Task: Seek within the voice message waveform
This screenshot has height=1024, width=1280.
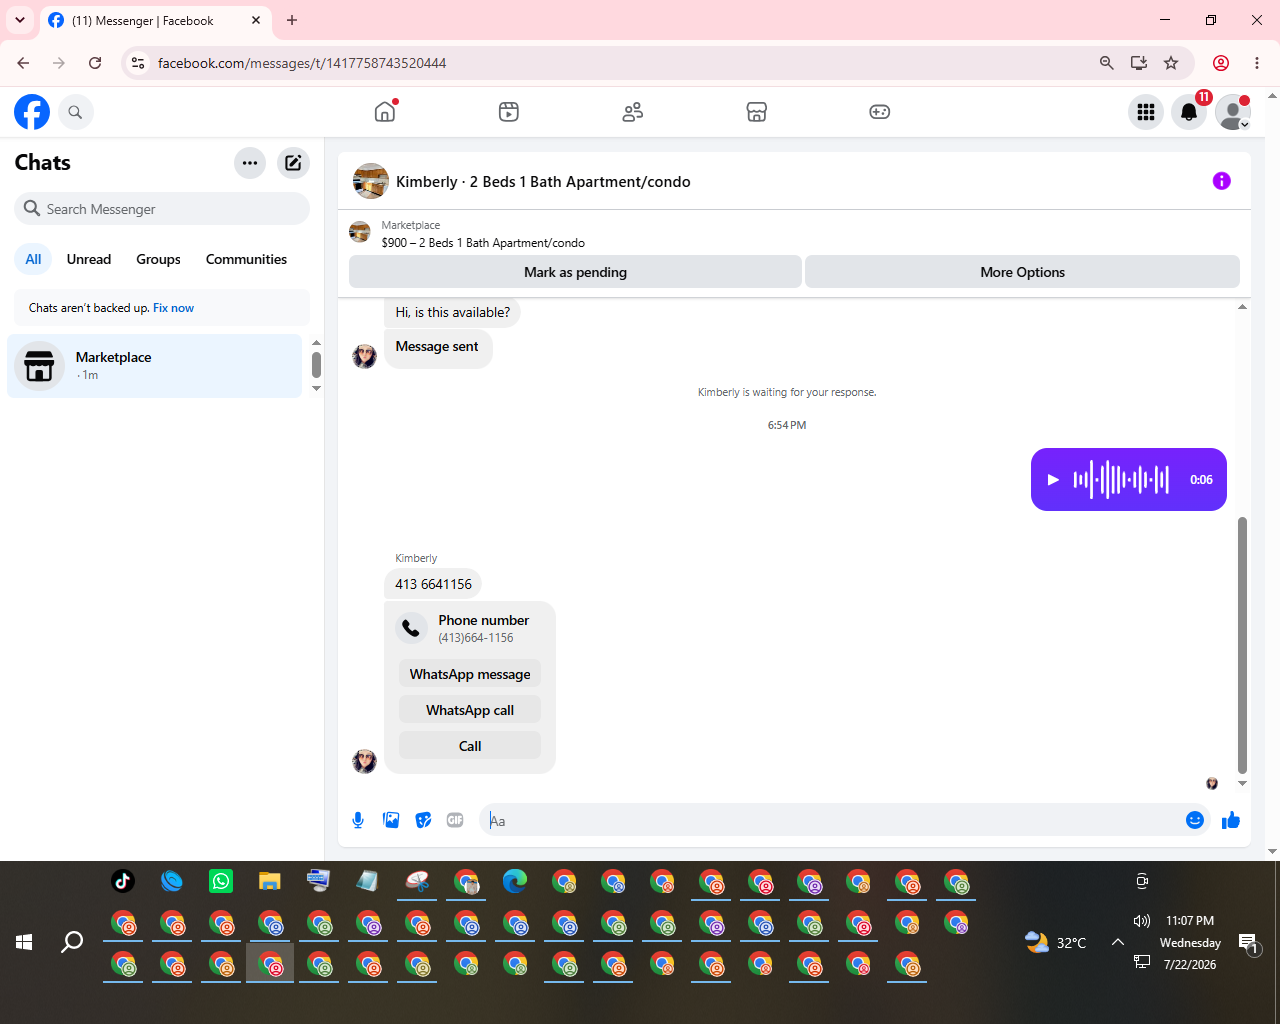Action: click(x=1121, y=480)
